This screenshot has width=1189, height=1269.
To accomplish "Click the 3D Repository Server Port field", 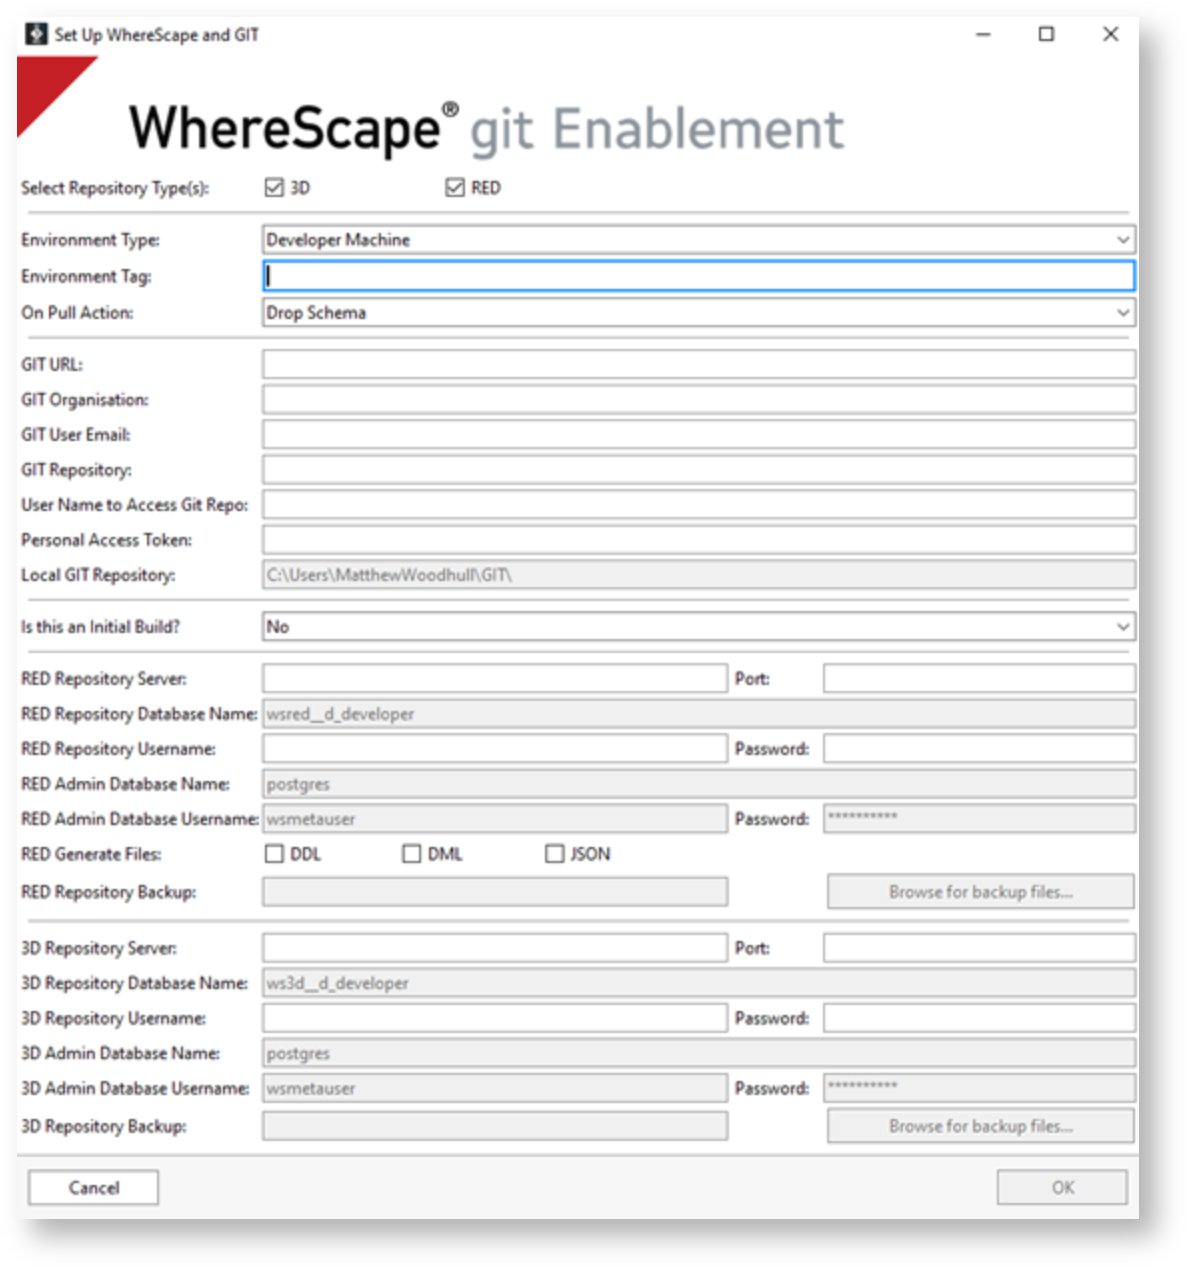I will 979,948.
